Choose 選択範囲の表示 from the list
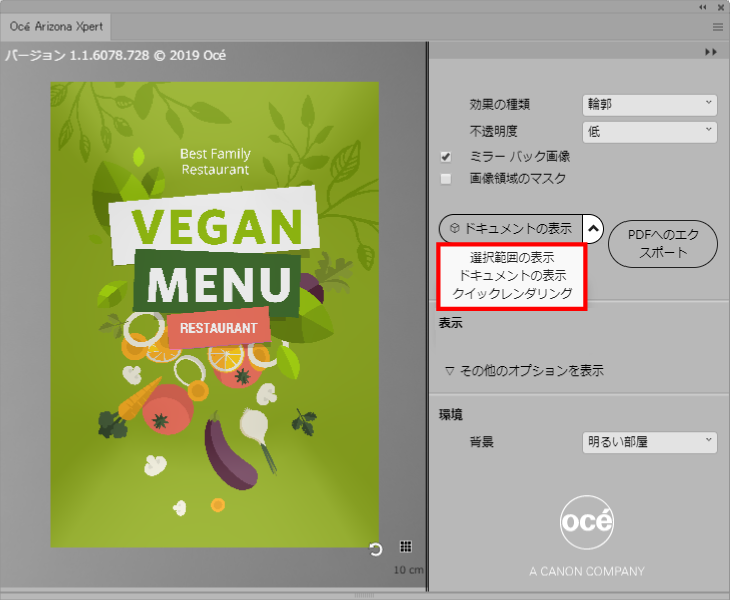730x600 pixels. 512,257
